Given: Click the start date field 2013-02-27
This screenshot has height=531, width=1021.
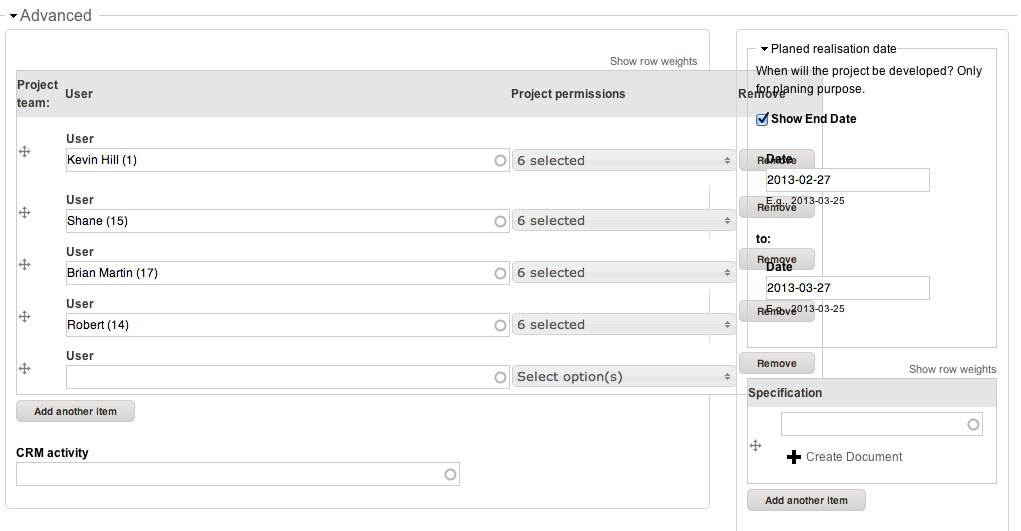Looking at the screenshot, I should click(847, 180).
